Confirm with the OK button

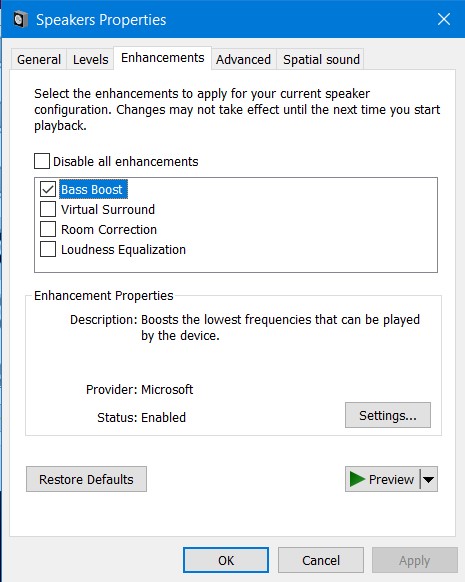click(226, 560)
